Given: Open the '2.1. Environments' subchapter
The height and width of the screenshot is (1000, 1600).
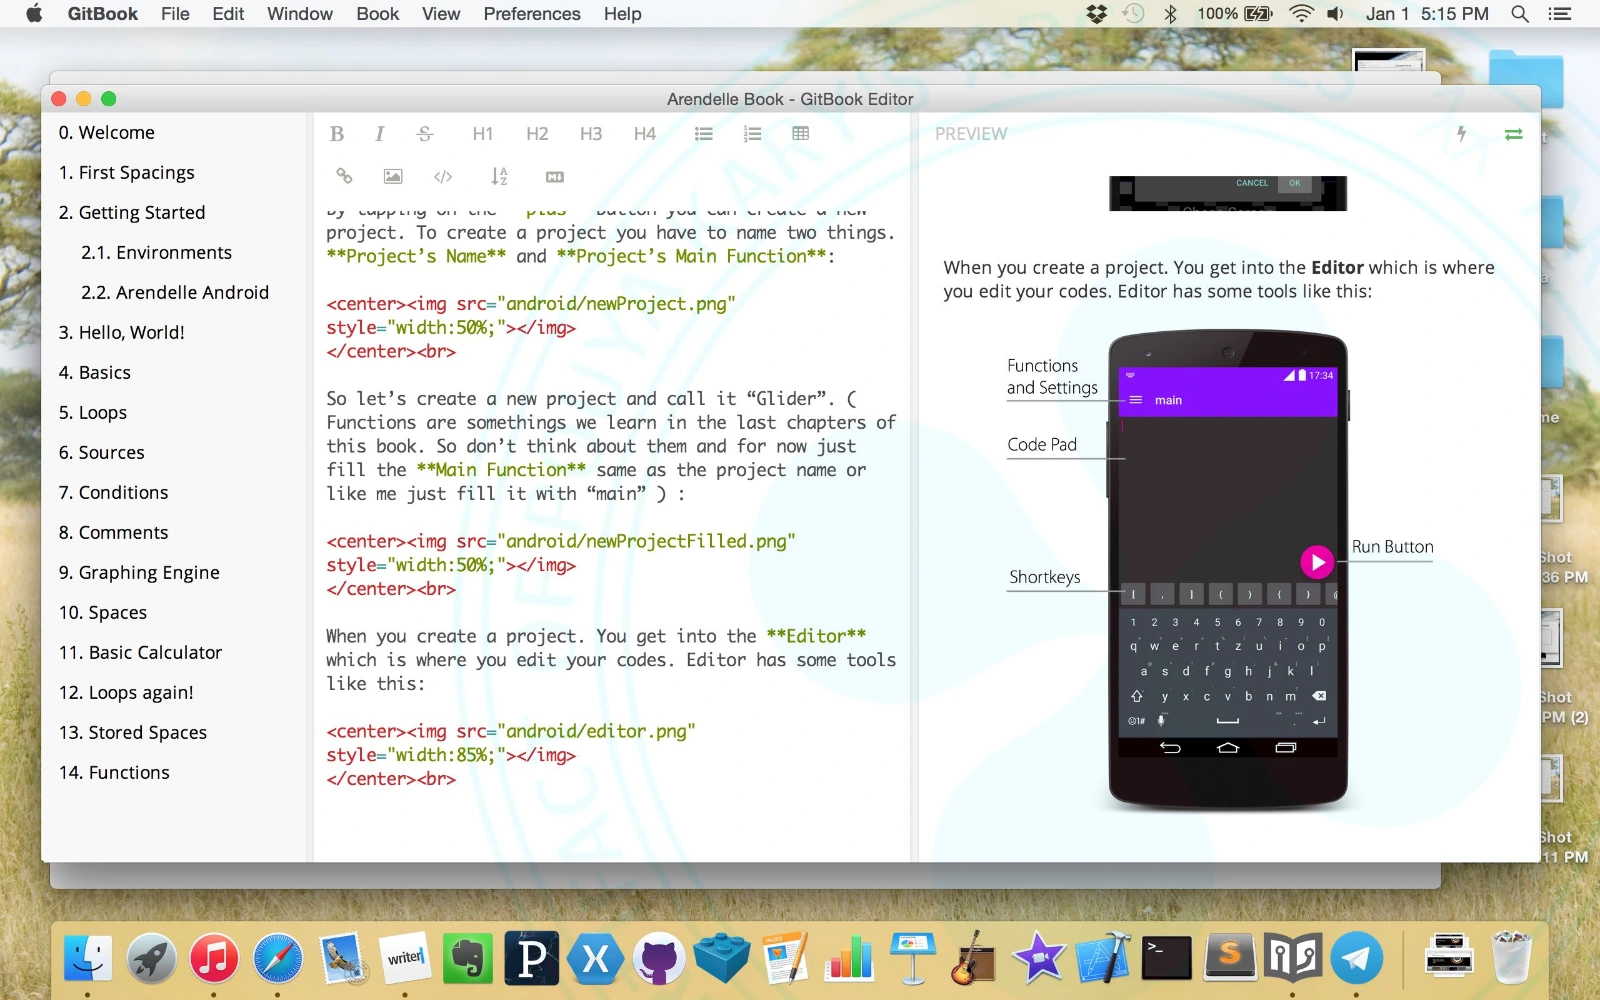Looking at the screenshot, I should tap(156, 253).
